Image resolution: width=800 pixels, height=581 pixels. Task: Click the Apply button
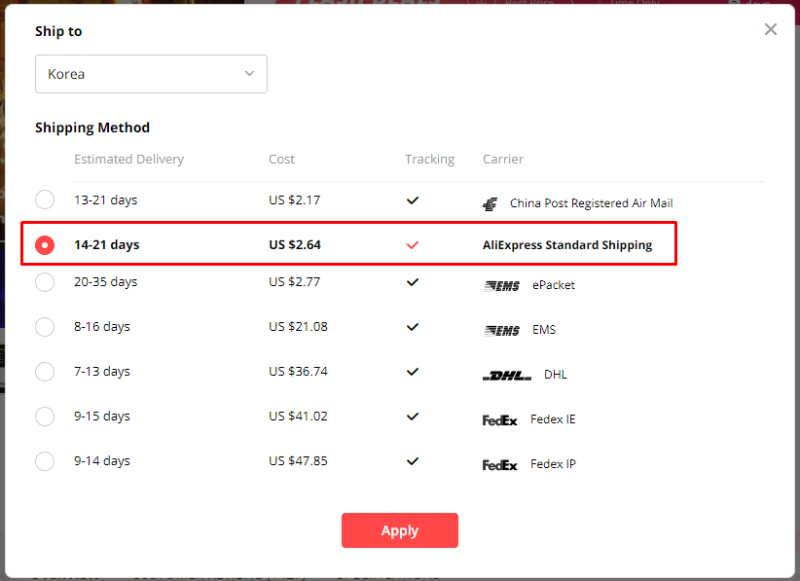(x=399, y=531)
